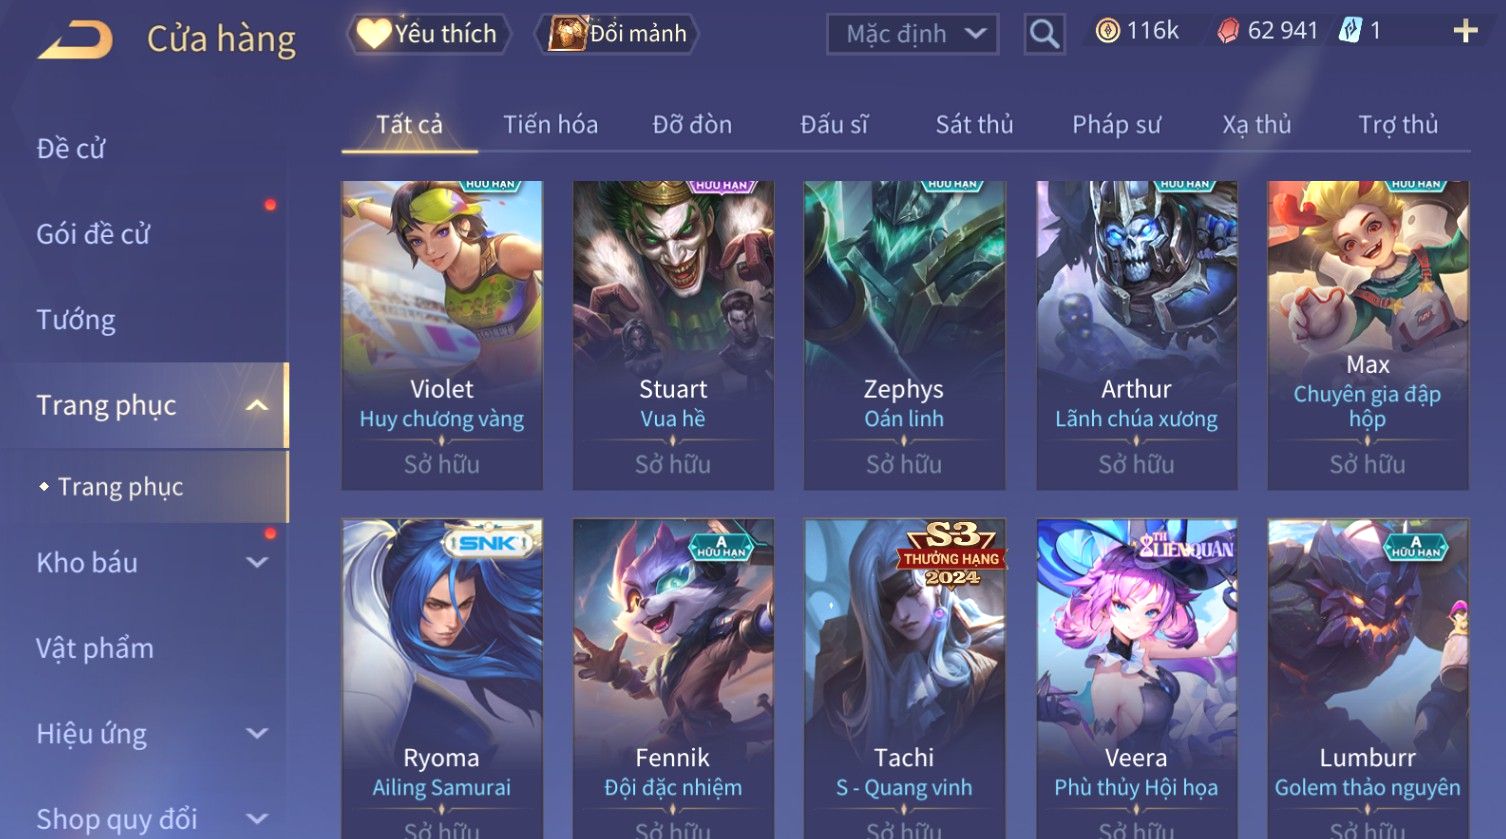This screenshot has width=1506, height=839.
Task: Click the blue voucher ticket icon
Action: (1350, 31)
